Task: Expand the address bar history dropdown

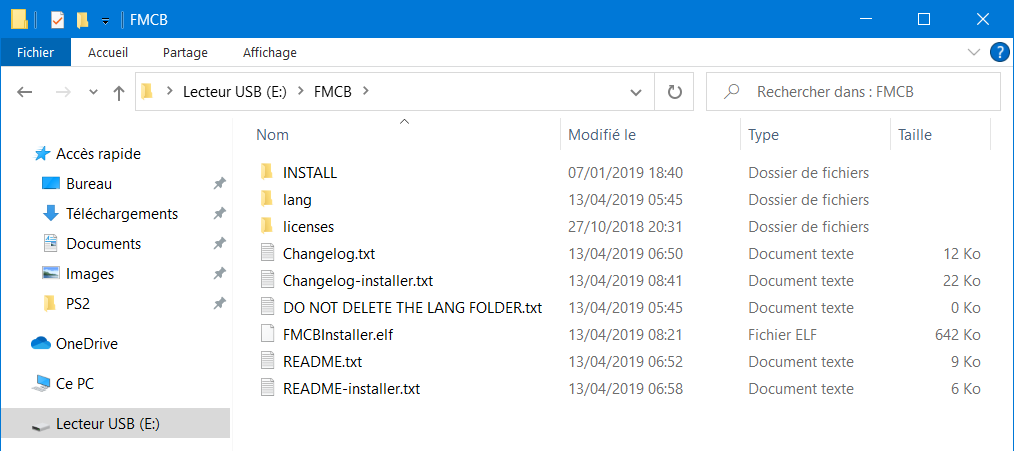Action: tap(636, 92)
